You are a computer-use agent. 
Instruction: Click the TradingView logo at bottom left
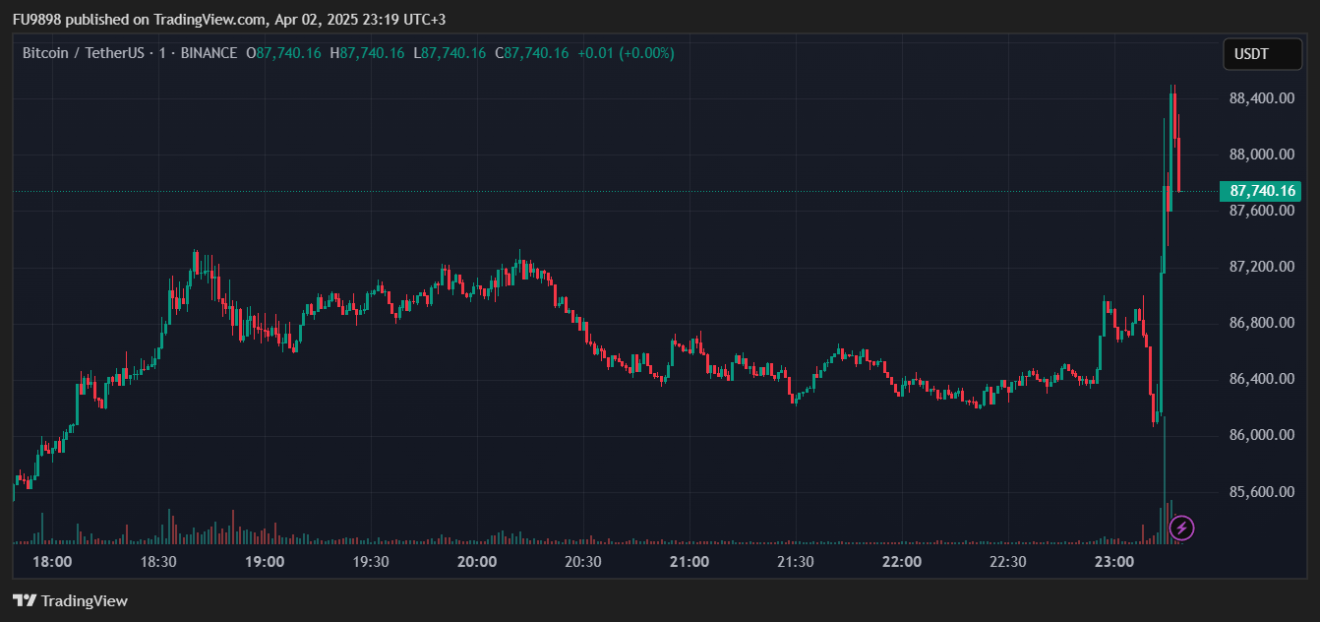70,601
